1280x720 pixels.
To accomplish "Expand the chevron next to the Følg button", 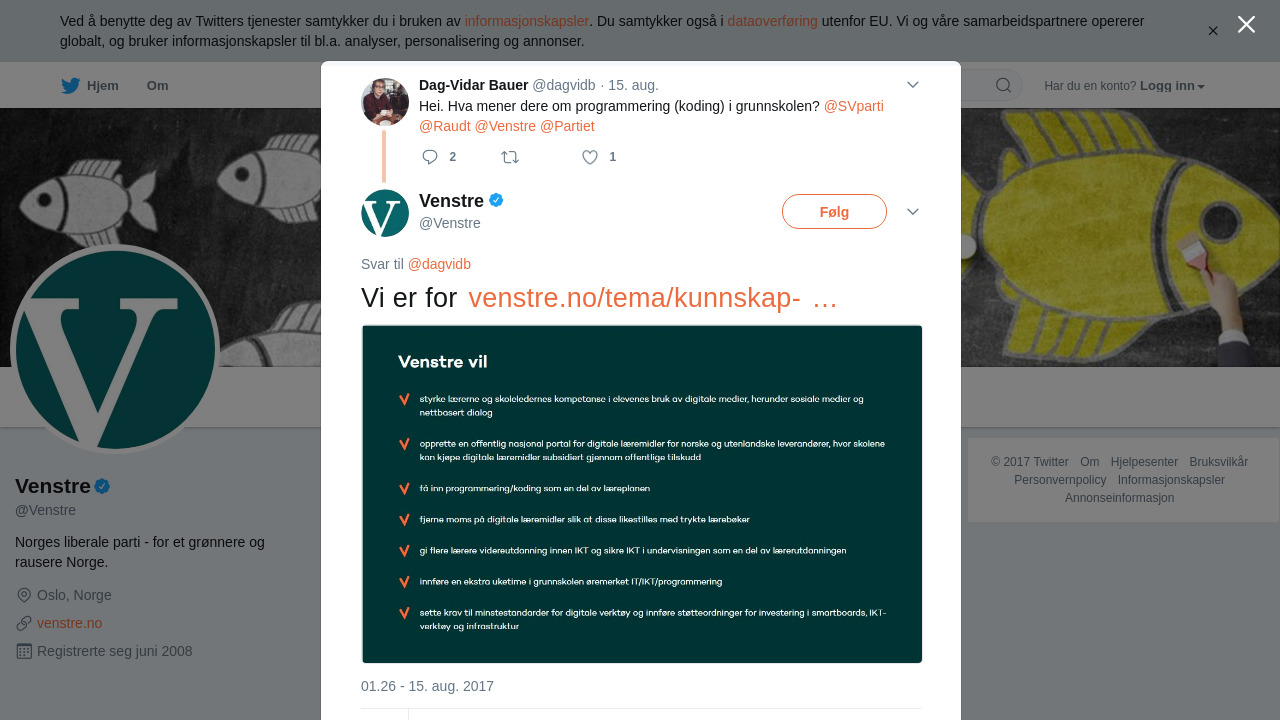I will click(912, 212).
